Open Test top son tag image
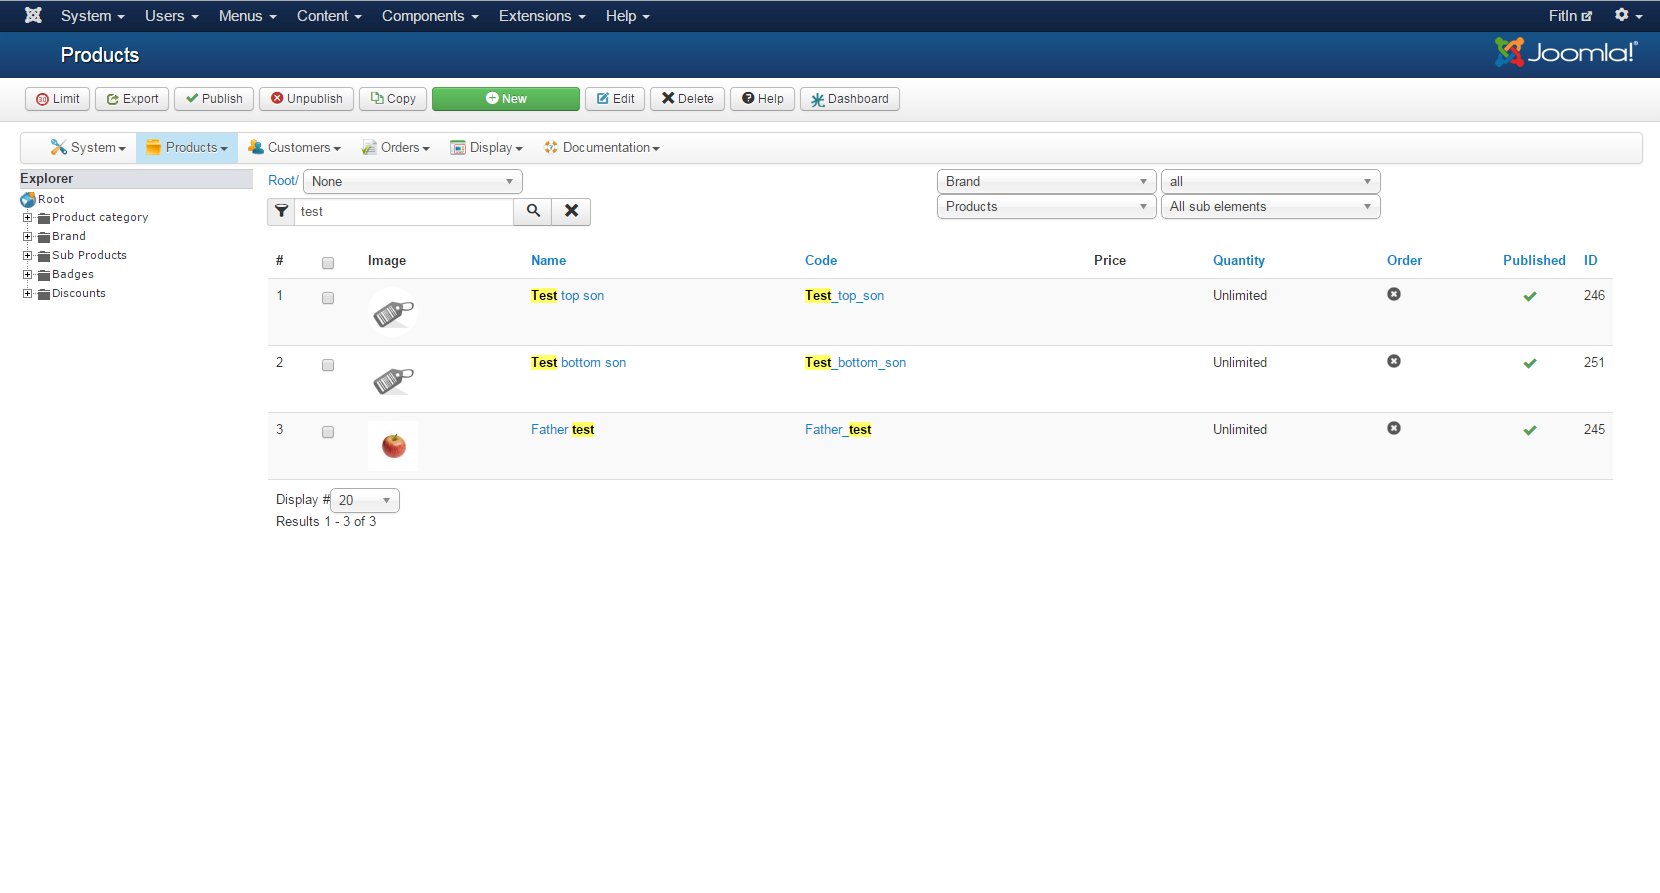The image size is (1660, 893). pyautogui.click(x=393, y=312)
